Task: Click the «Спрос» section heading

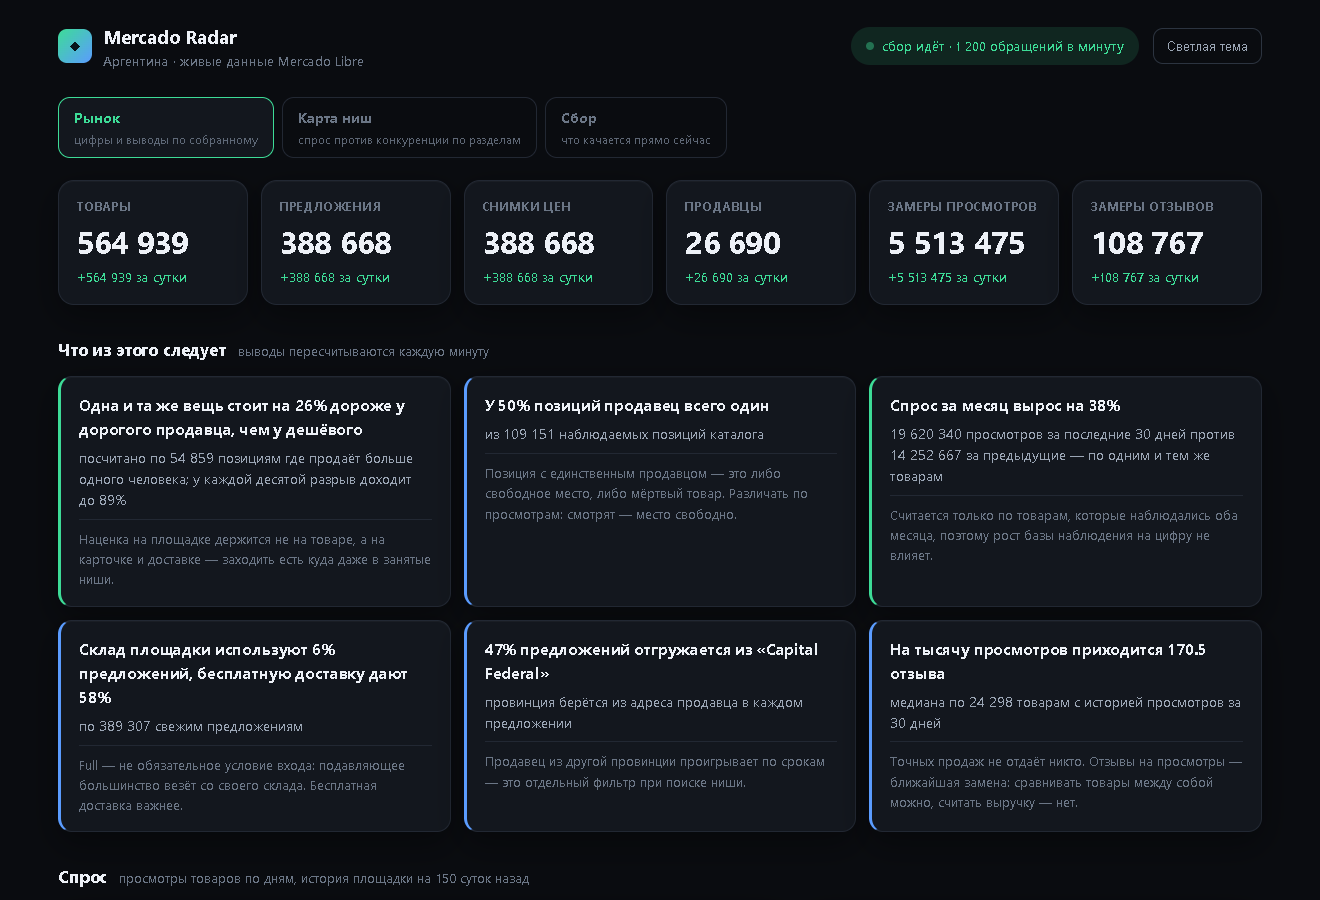Action: [x=82, y=877]
